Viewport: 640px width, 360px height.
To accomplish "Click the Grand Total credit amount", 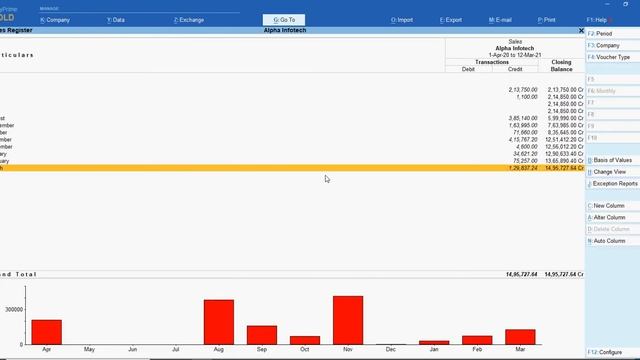I will (521, 274).
